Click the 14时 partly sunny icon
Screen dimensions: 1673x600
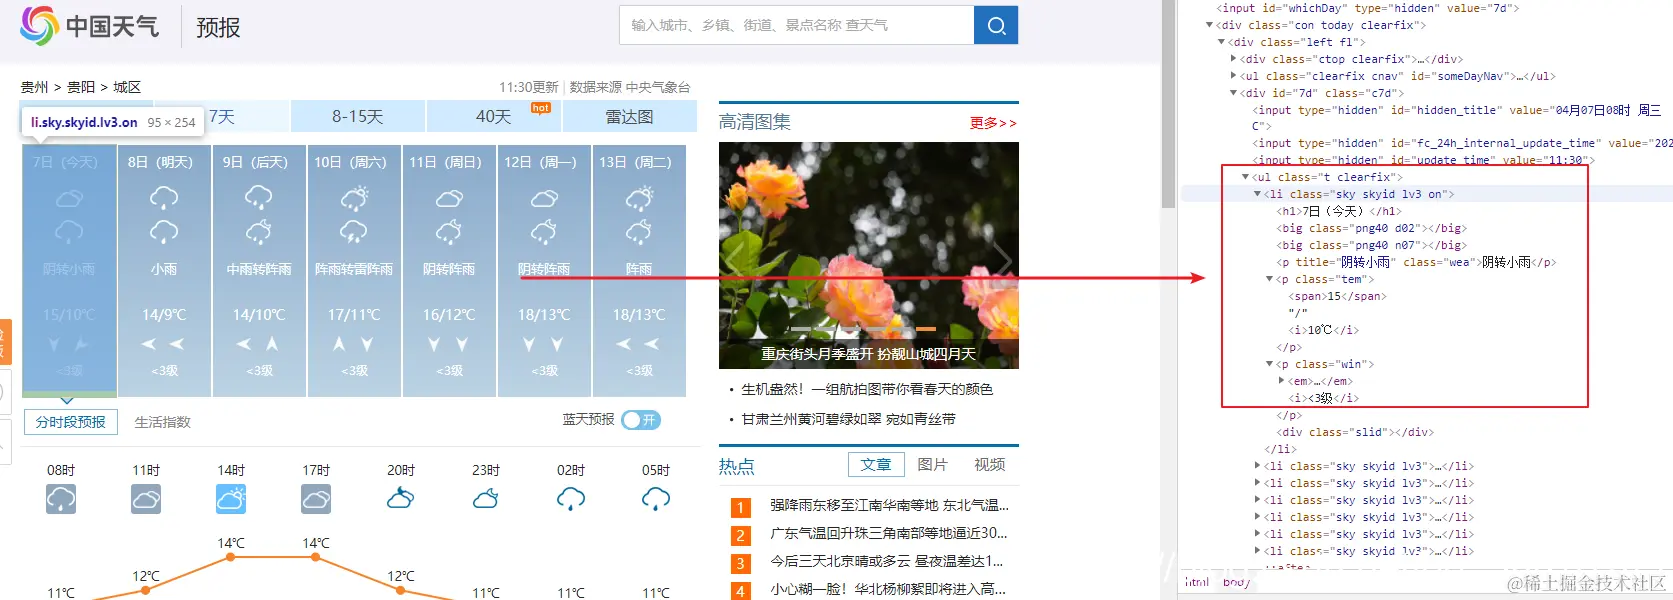[x=231, y=498]
